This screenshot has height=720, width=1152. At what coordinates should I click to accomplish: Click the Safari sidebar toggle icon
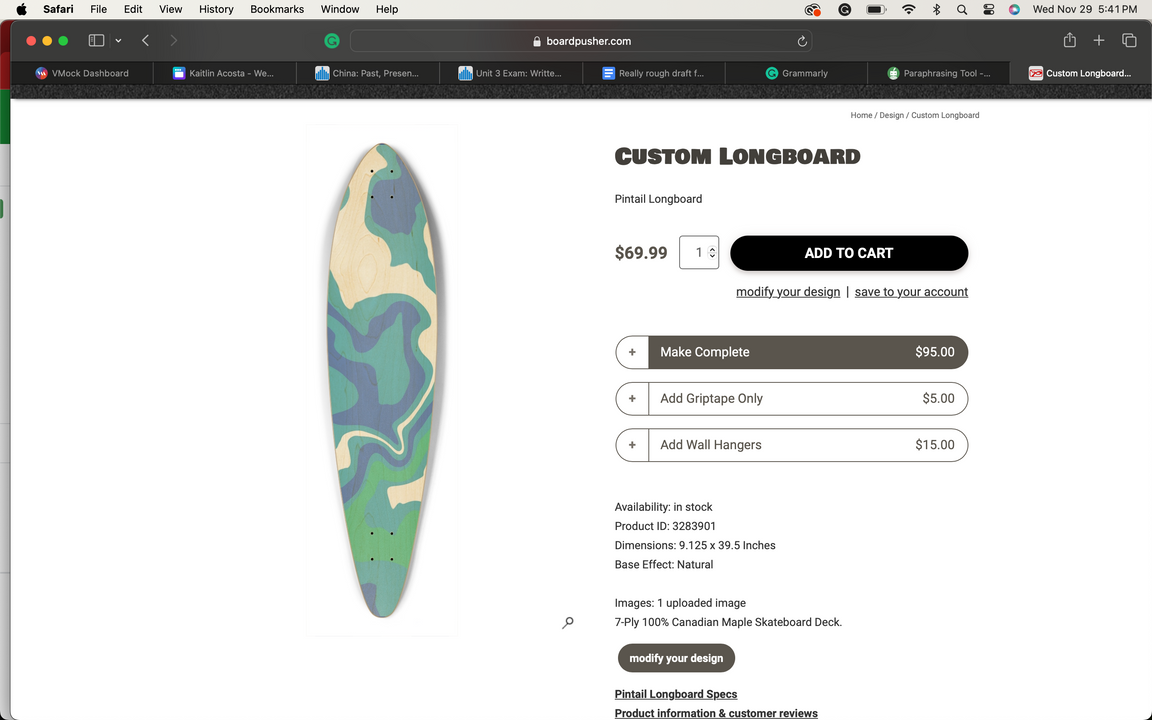point(96,41)
